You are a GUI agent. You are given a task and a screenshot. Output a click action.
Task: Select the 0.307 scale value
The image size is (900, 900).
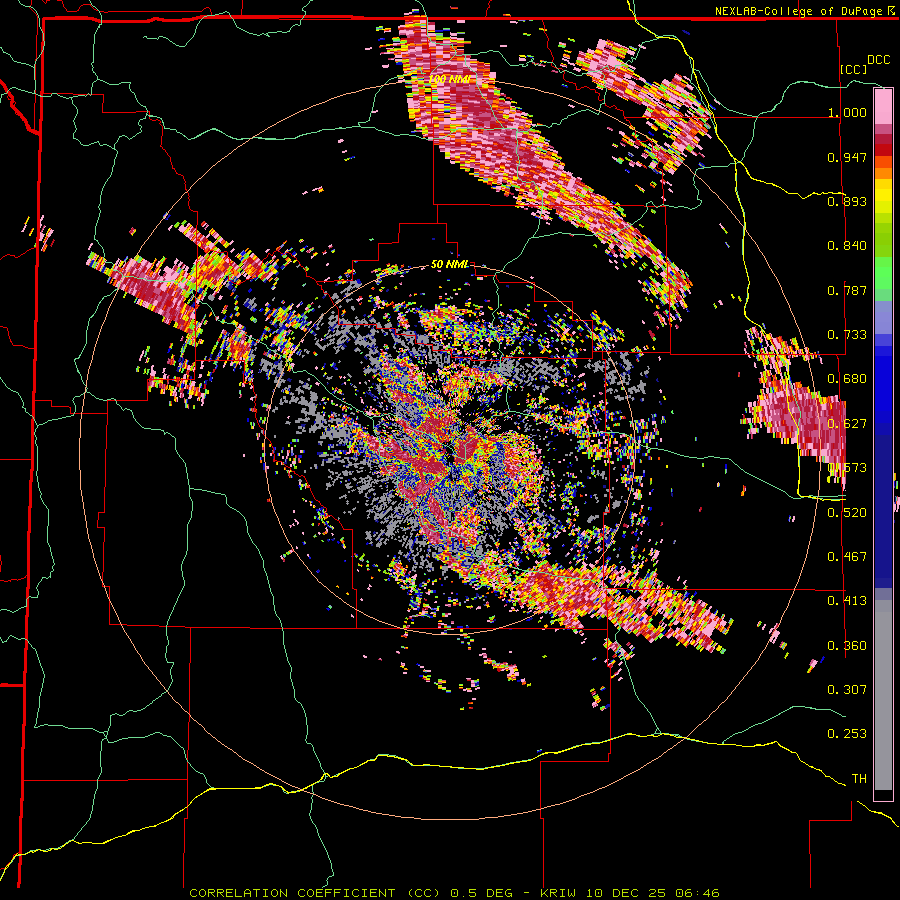pyautogui.click(x=847, y=689)
